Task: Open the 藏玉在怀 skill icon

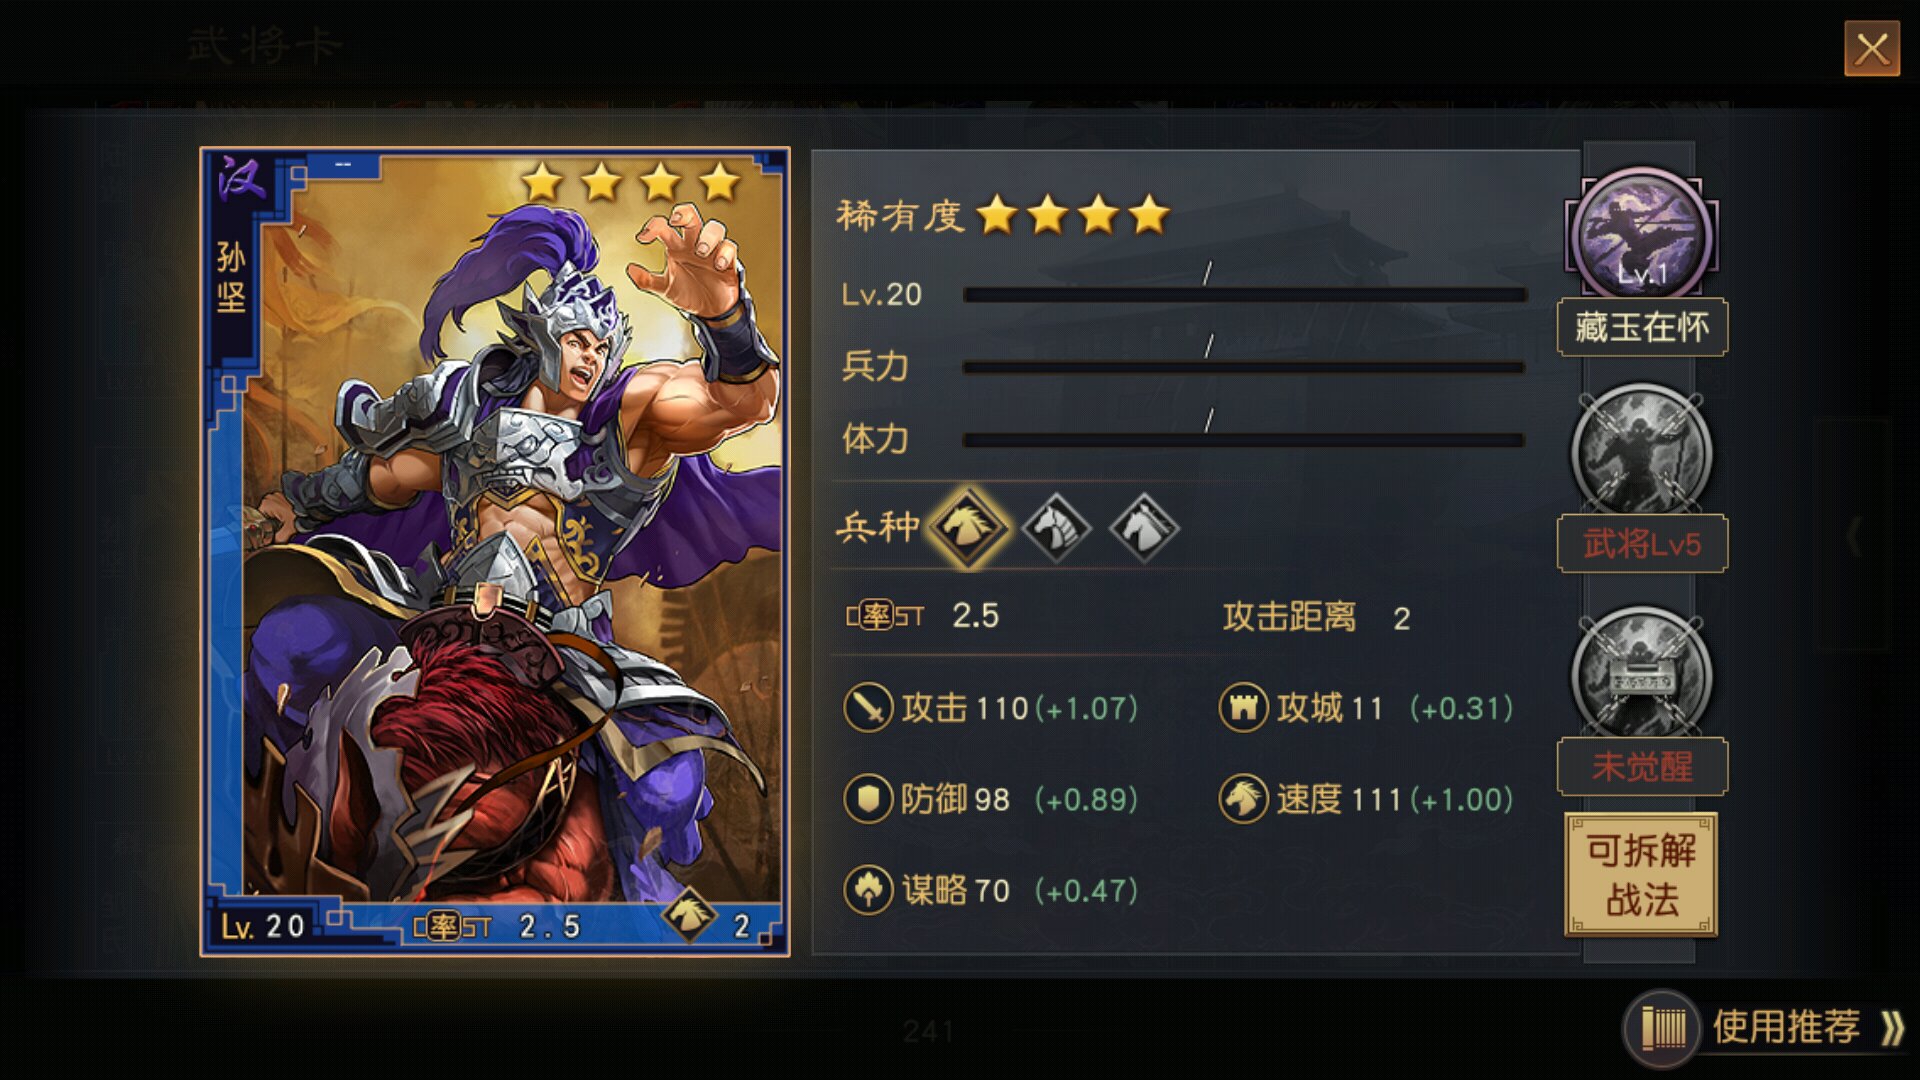Action: [x=1641, y=234]
